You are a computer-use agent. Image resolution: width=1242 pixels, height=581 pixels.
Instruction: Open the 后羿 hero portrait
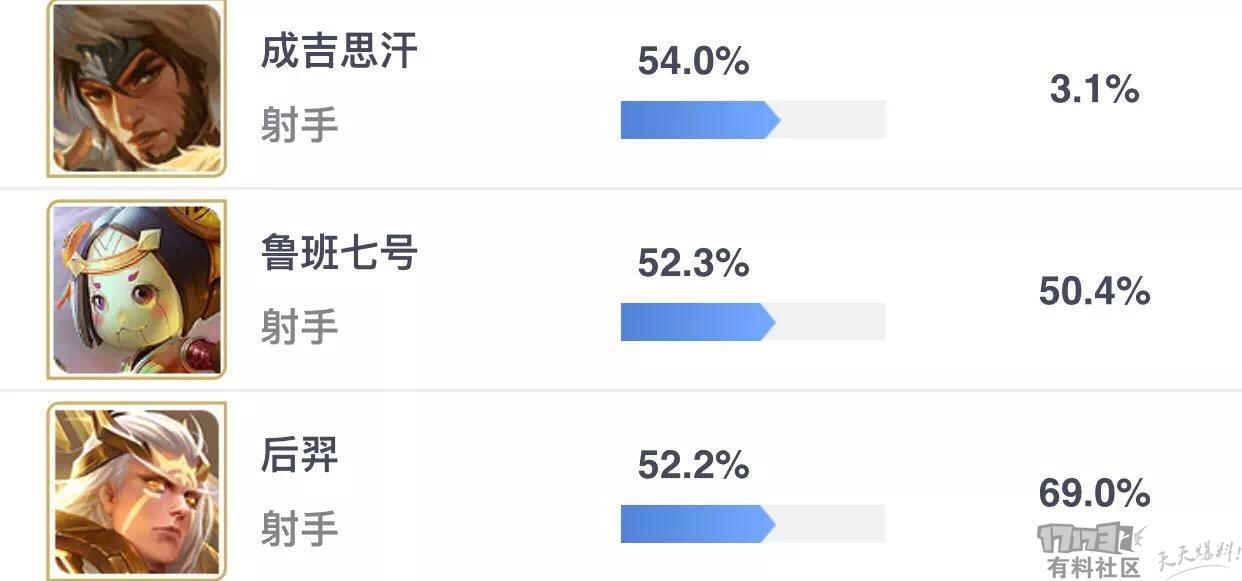point(137,491)
